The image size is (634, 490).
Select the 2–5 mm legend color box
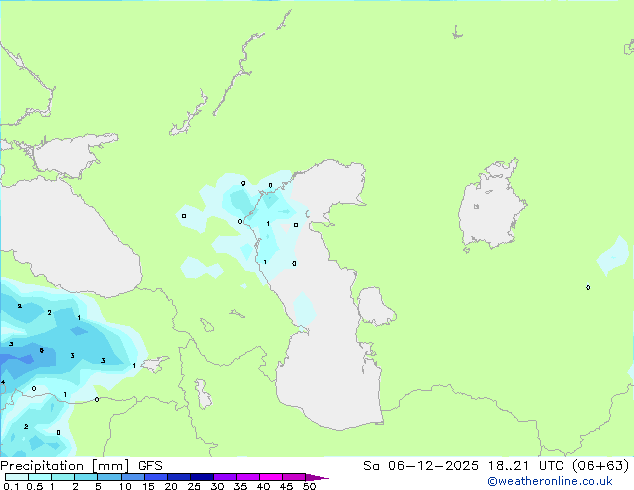coord(86,477)
